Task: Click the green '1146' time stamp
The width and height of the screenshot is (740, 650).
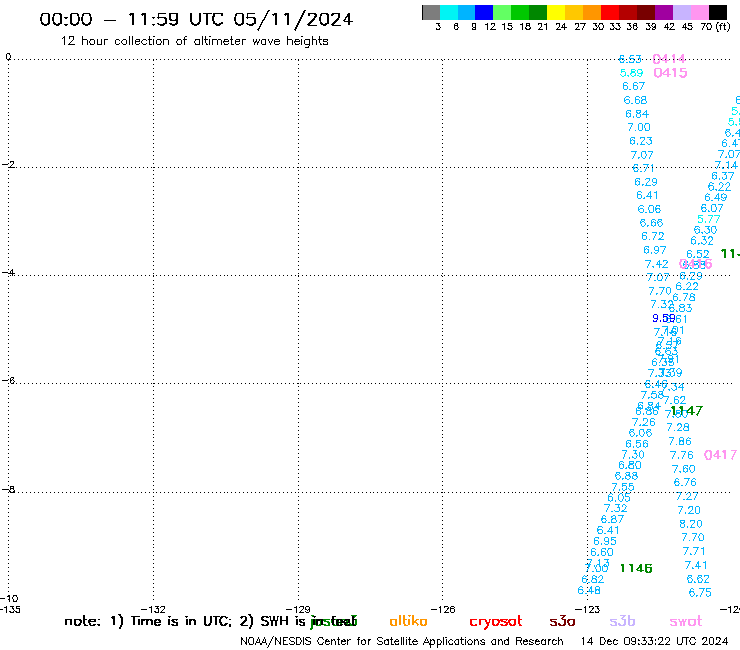Action: (636, 568)
